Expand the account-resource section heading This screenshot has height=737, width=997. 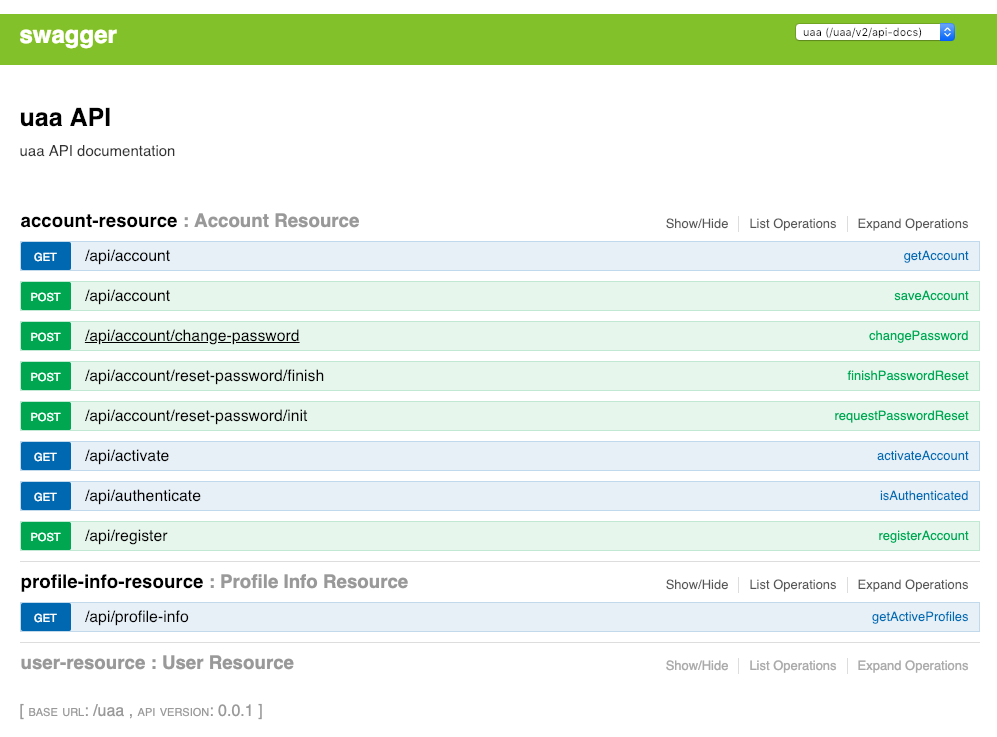189,221
